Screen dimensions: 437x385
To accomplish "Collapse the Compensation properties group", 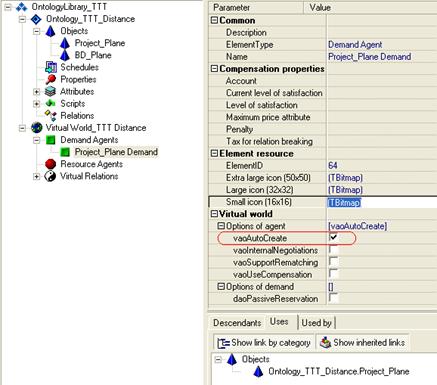I will (214, 69).
